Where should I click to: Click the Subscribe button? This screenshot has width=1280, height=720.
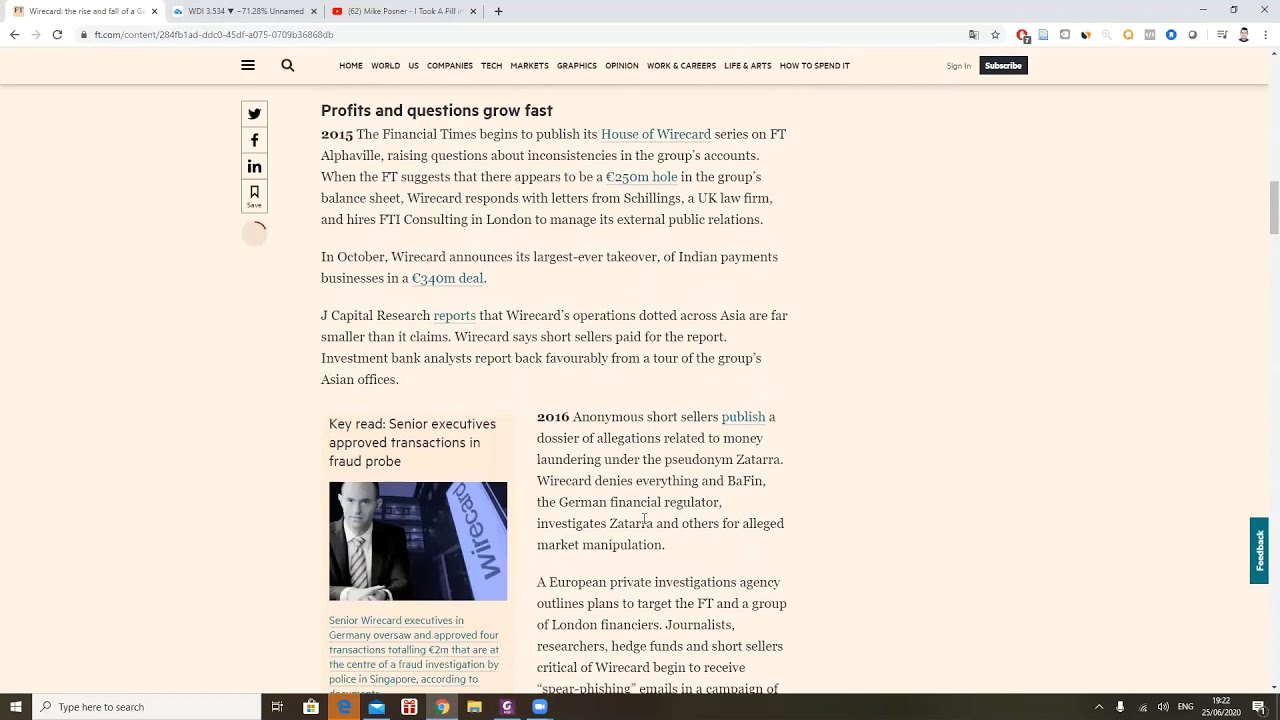(x=1003, y=66)
